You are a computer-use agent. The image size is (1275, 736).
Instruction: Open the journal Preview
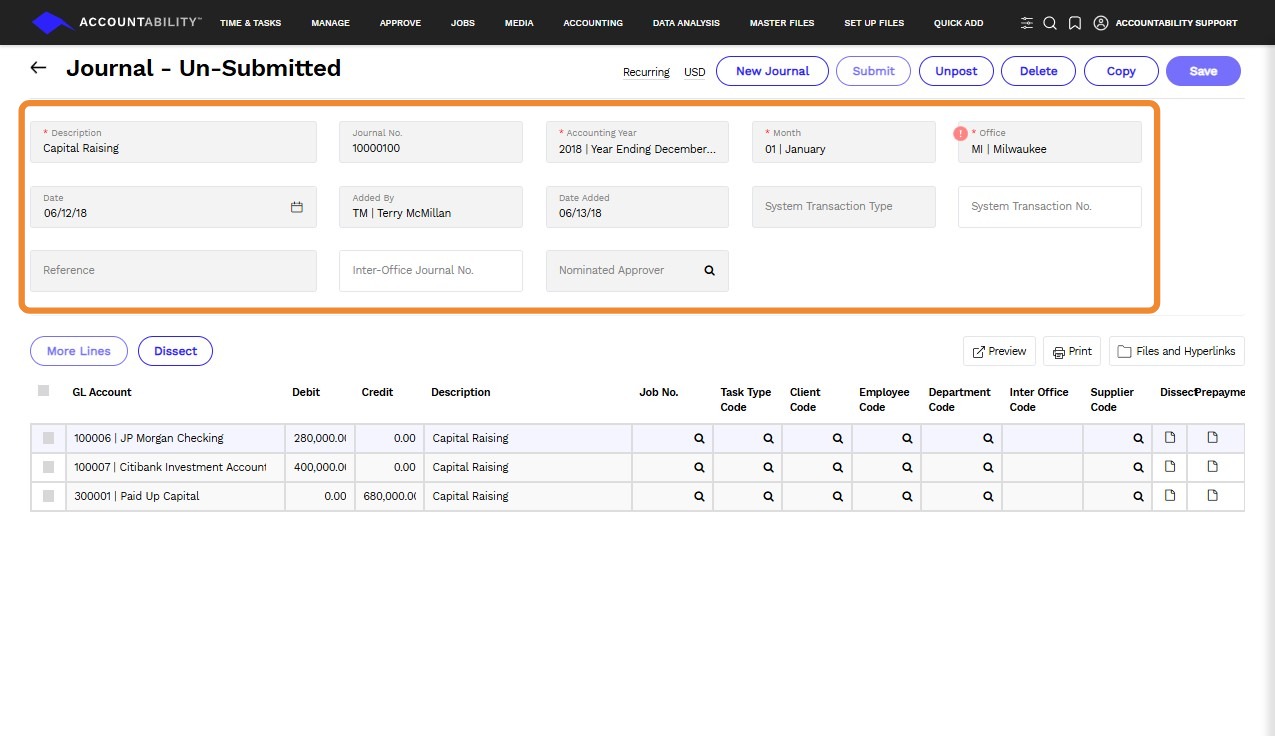(x=999, y=351)
